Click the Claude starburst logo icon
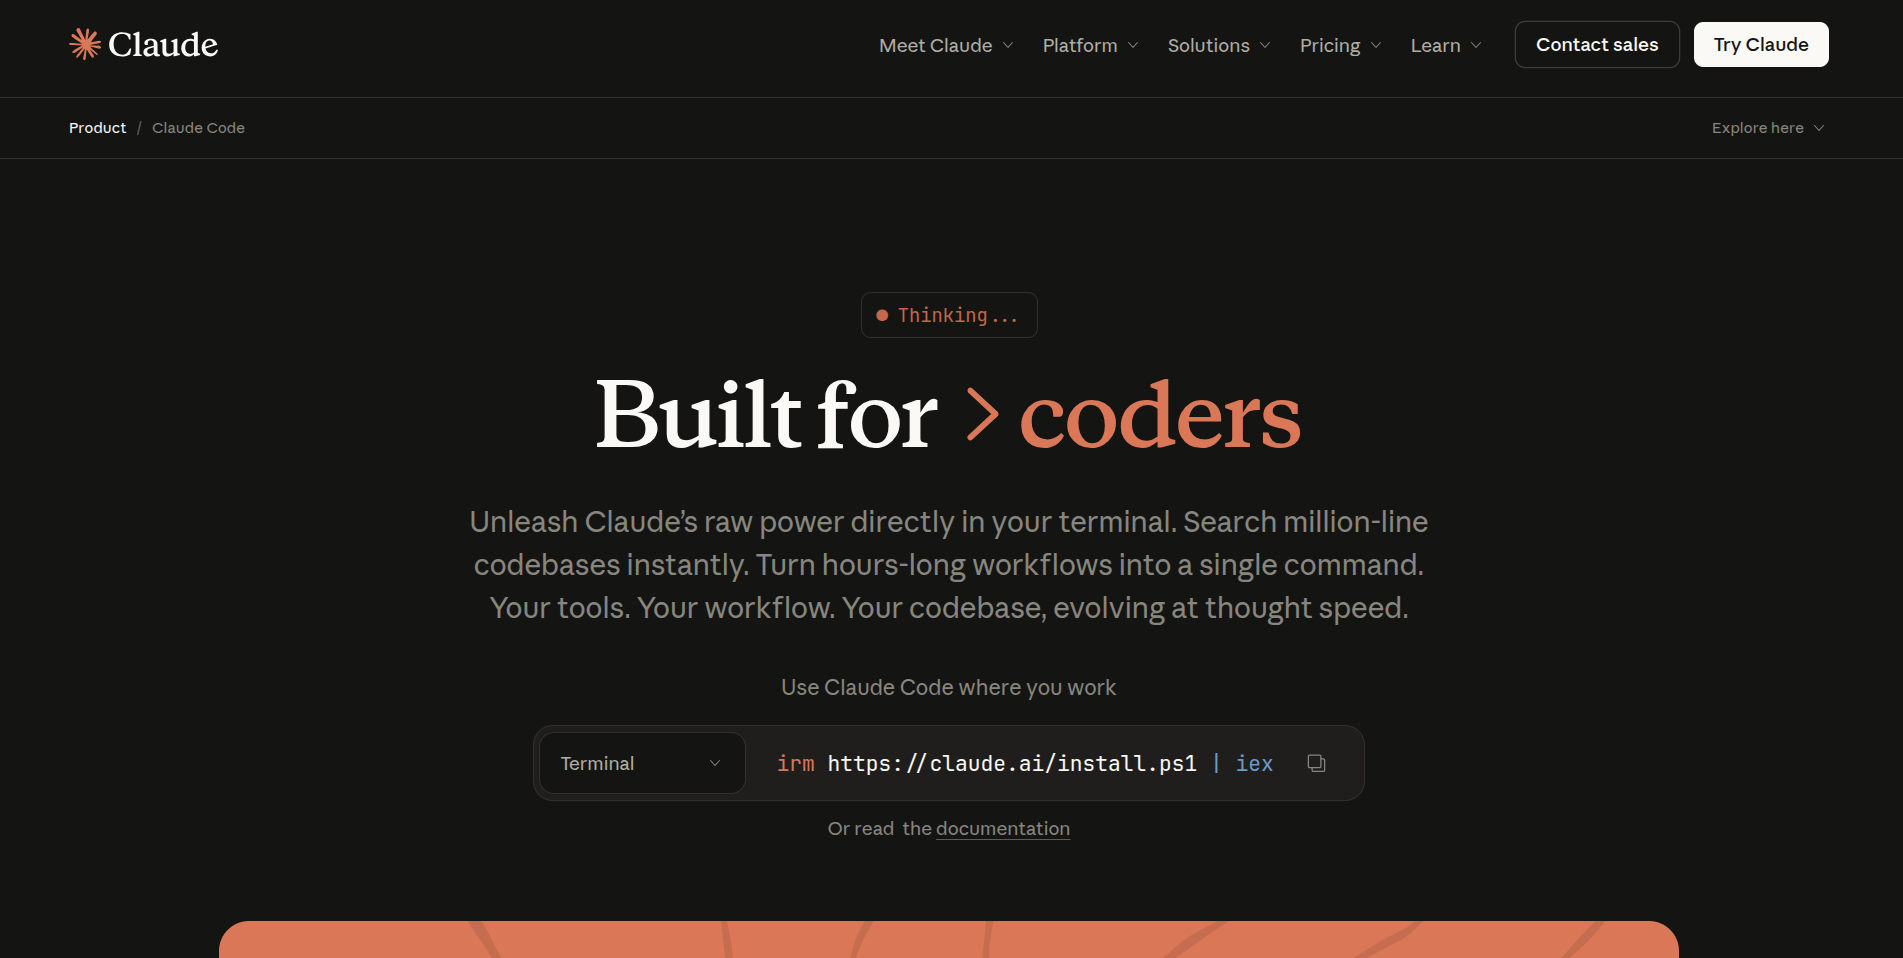 [x=85, y=44]
